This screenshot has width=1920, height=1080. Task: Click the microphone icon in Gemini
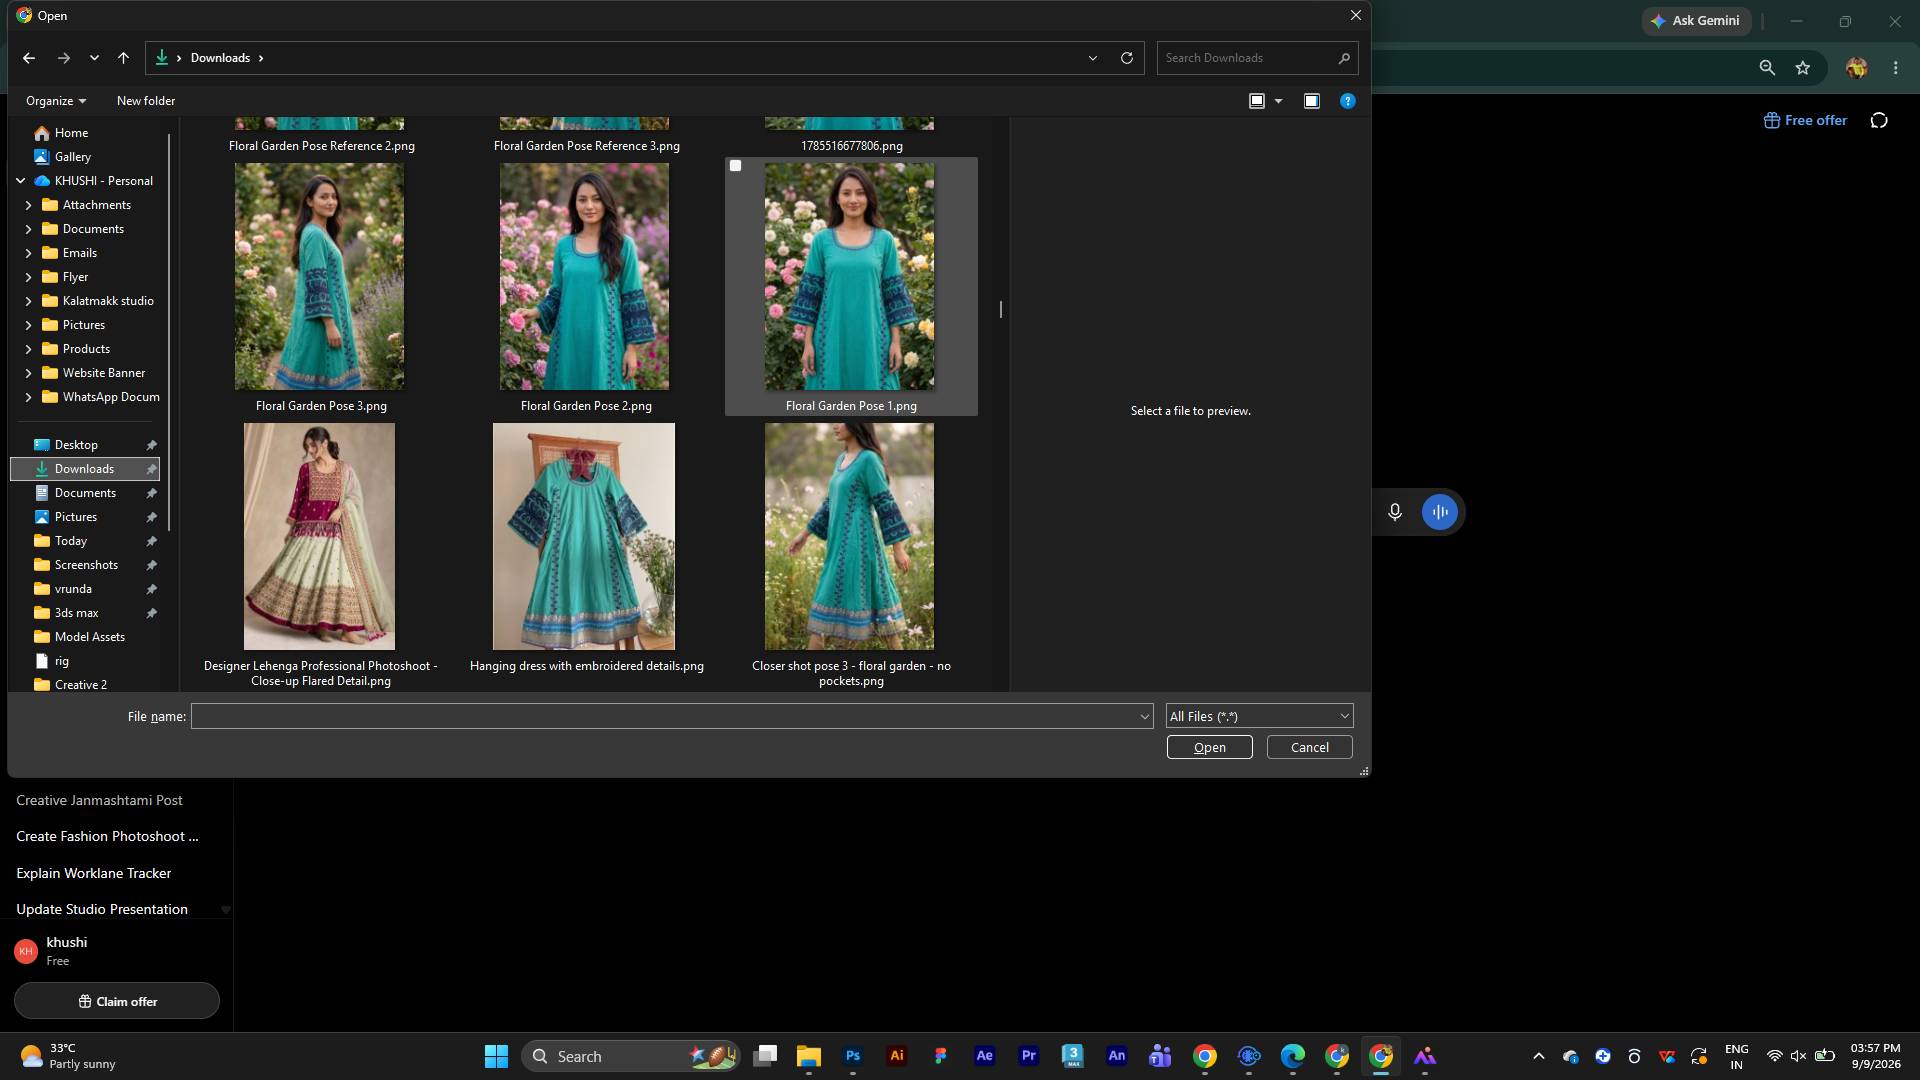pos(1395,512)
